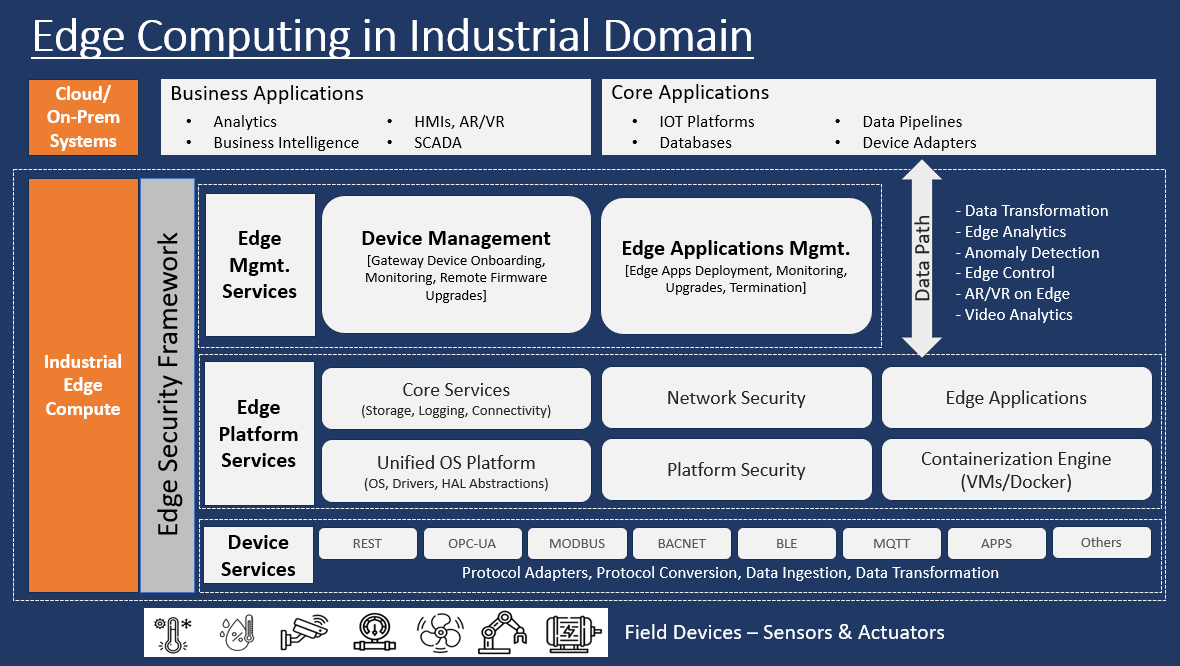Expand the Others protocol option
The width and height of the screenshot is (1180, 666).
(1101, 542)
